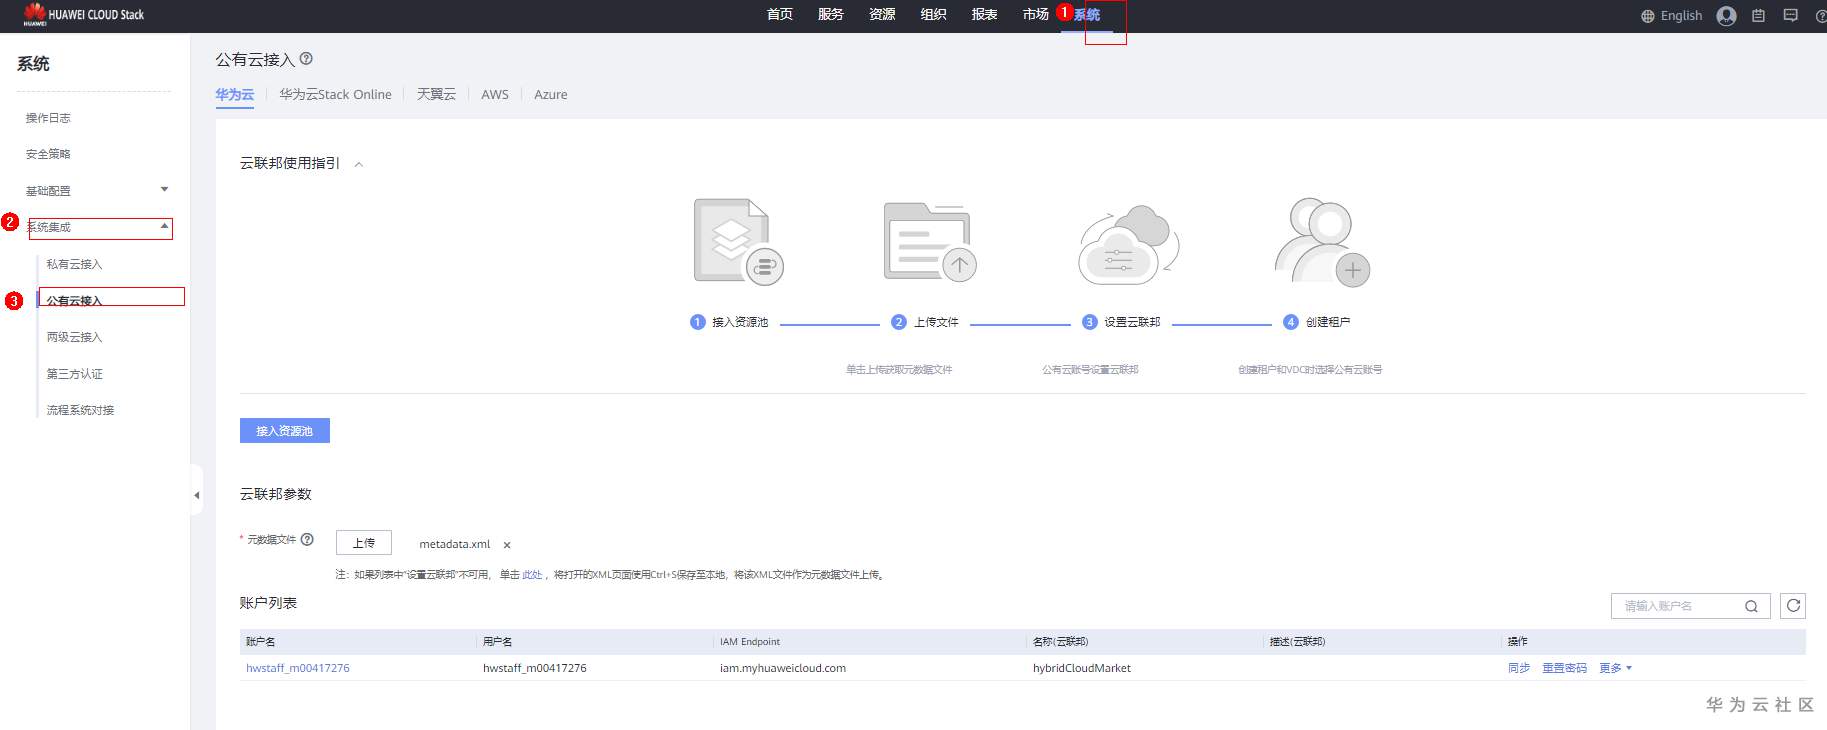Click the step 4 add tenant icon

(x=1322, y=242)
